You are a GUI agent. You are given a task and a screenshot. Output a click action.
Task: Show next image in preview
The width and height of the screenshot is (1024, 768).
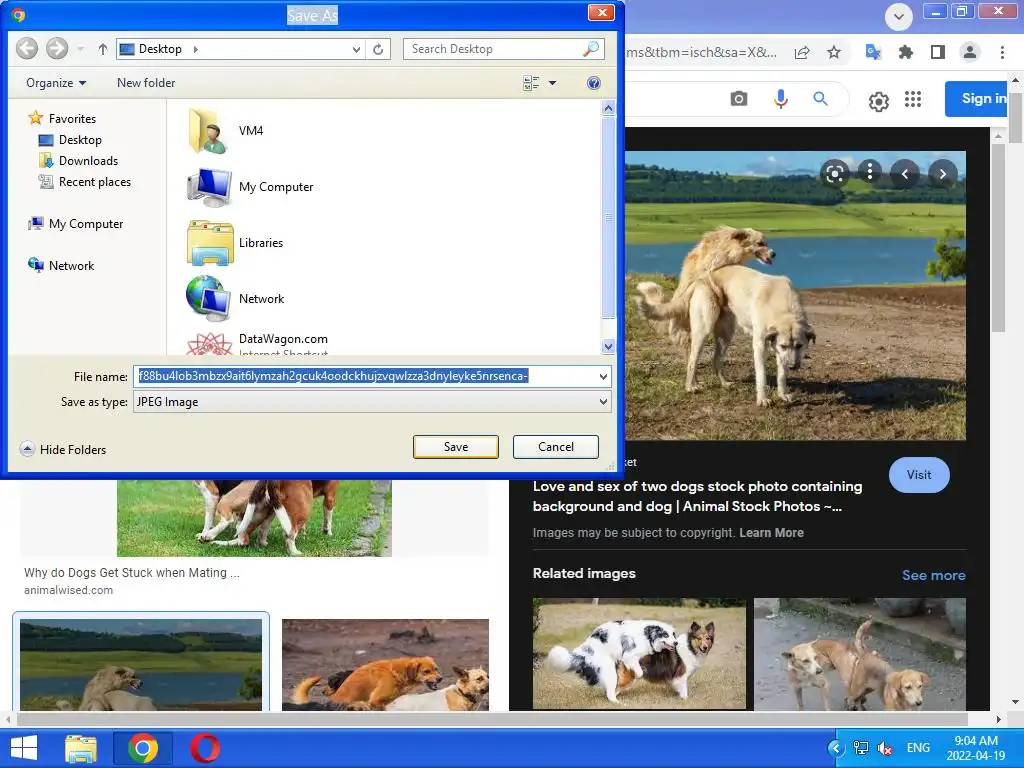(x=942, y=174)
